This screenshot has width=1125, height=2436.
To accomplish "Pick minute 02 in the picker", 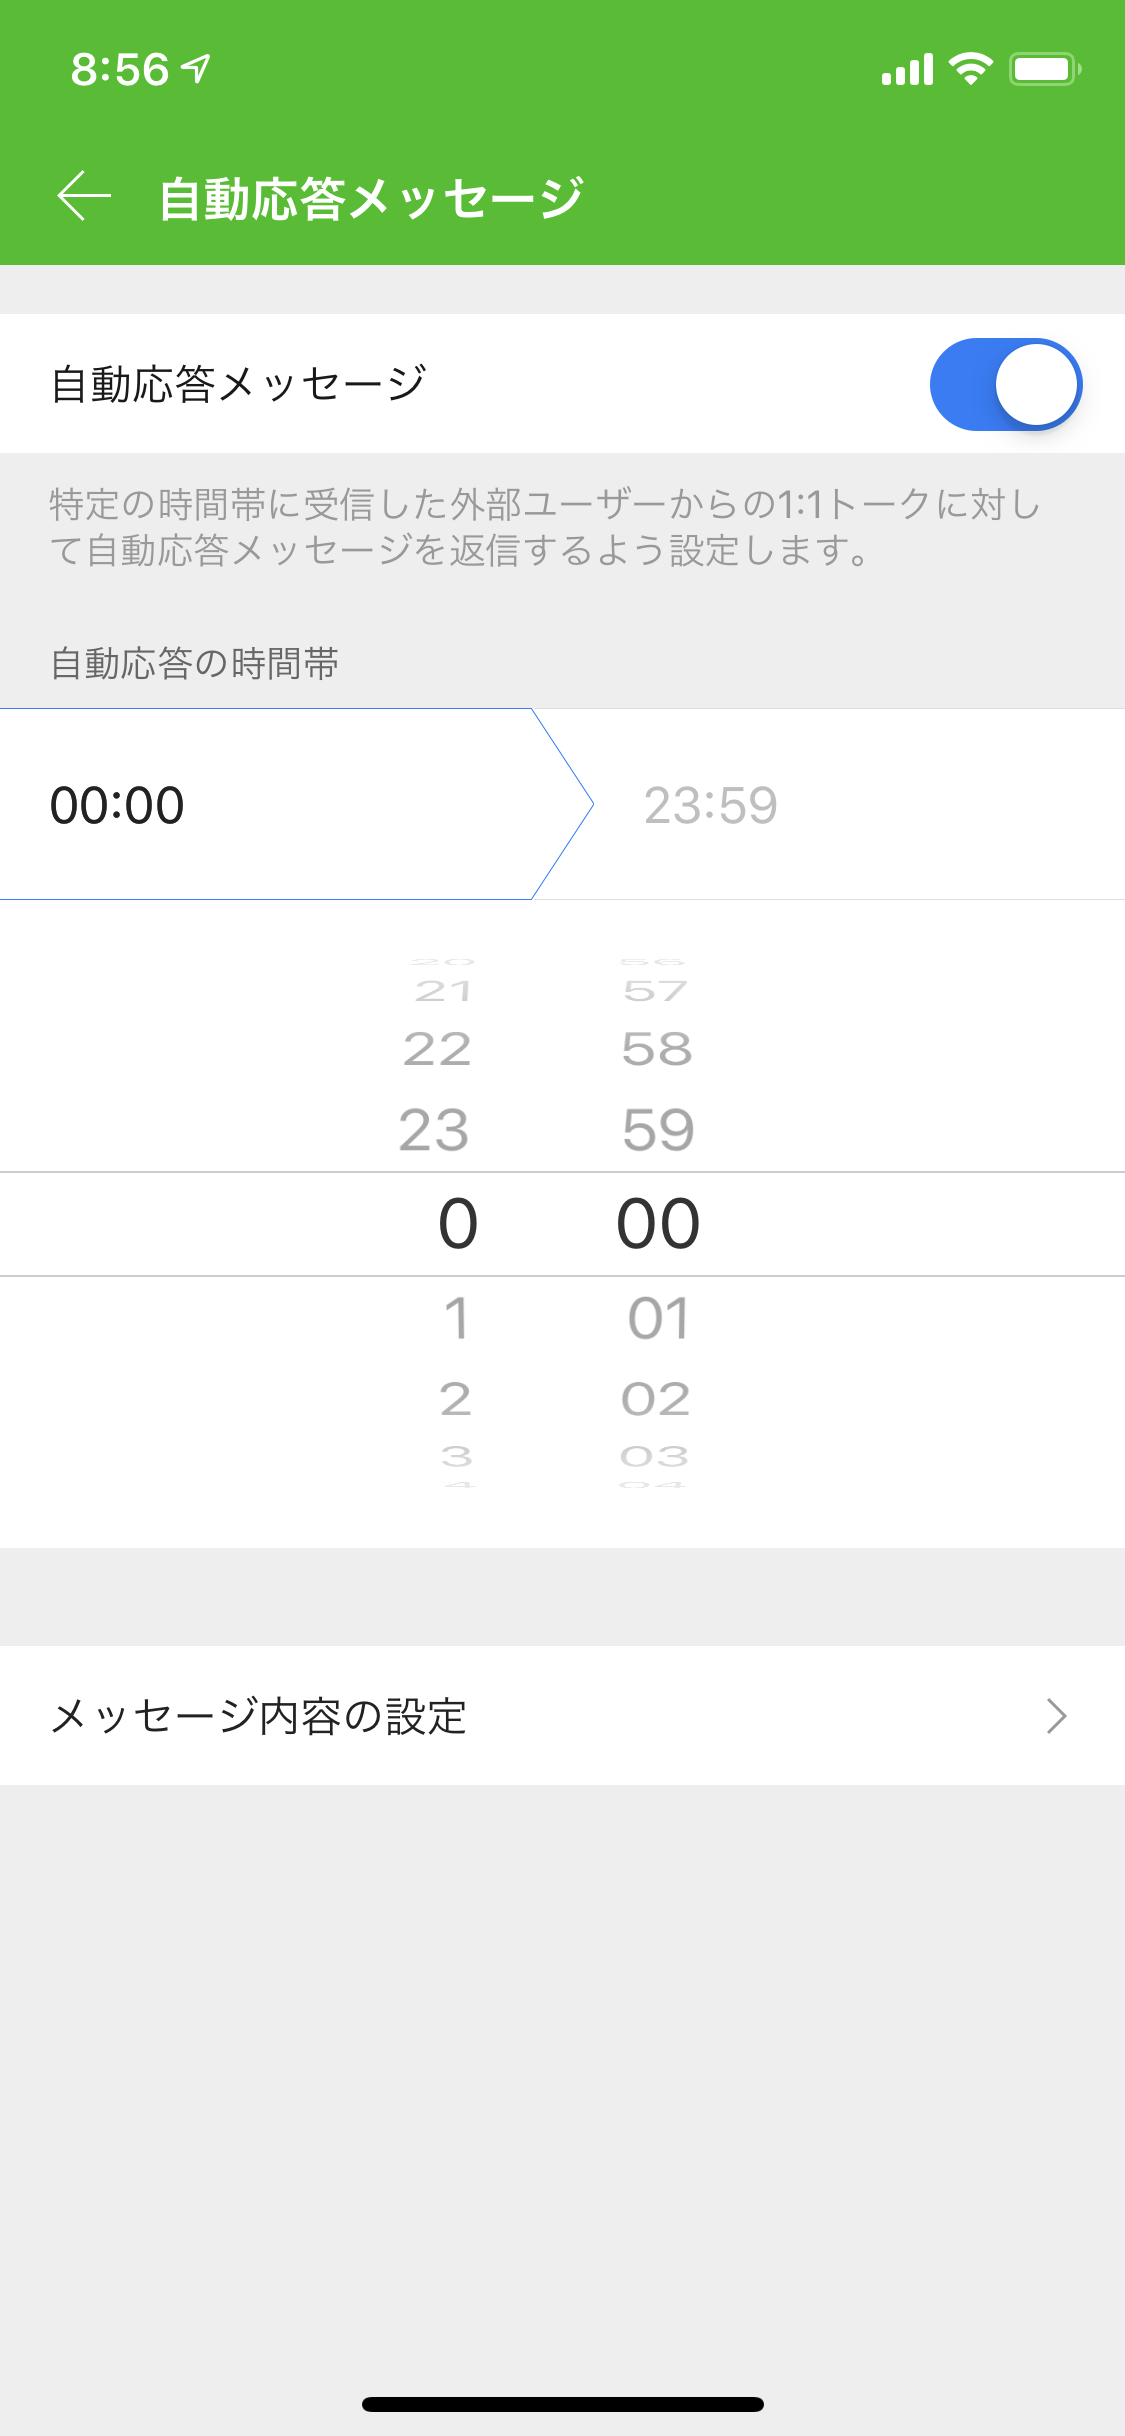I will [656, 1399].
